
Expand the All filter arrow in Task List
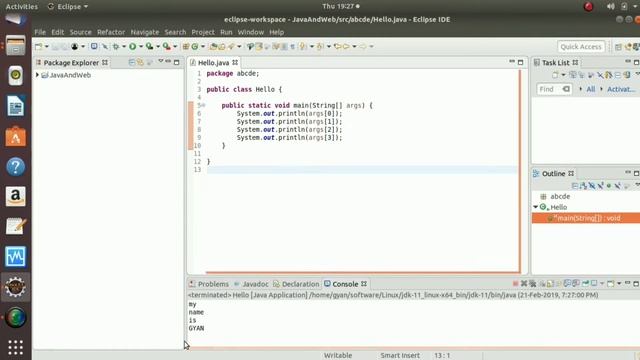pyautogui.click(x=580, y=89)
